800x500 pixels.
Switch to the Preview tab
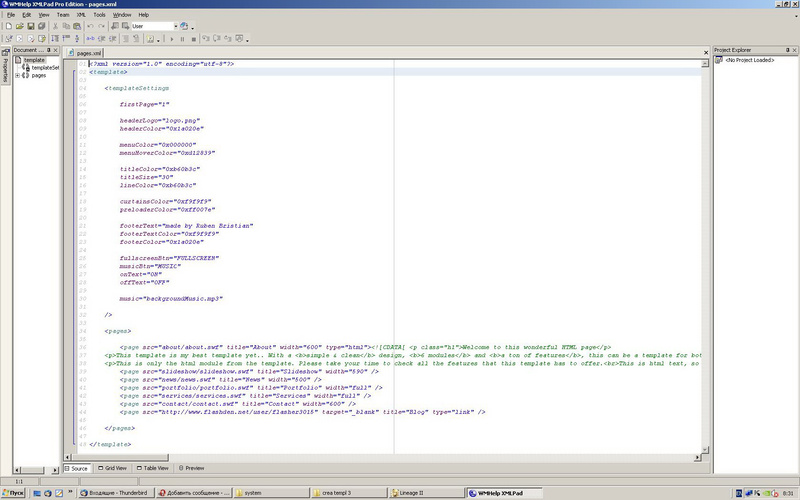(x=191, y=467)
